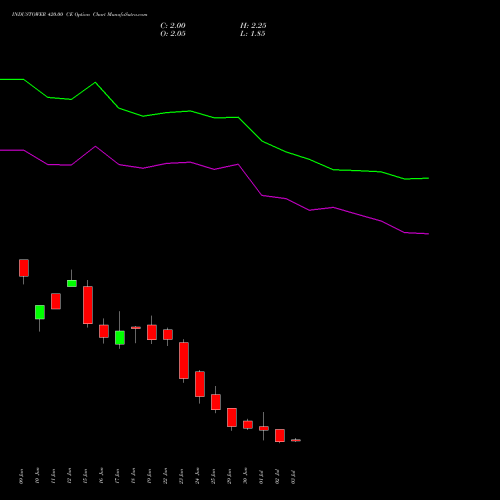This screenshot has height=500, width=500.
Task: Click the "17 Jun" date label
Action: pos(118,476)
